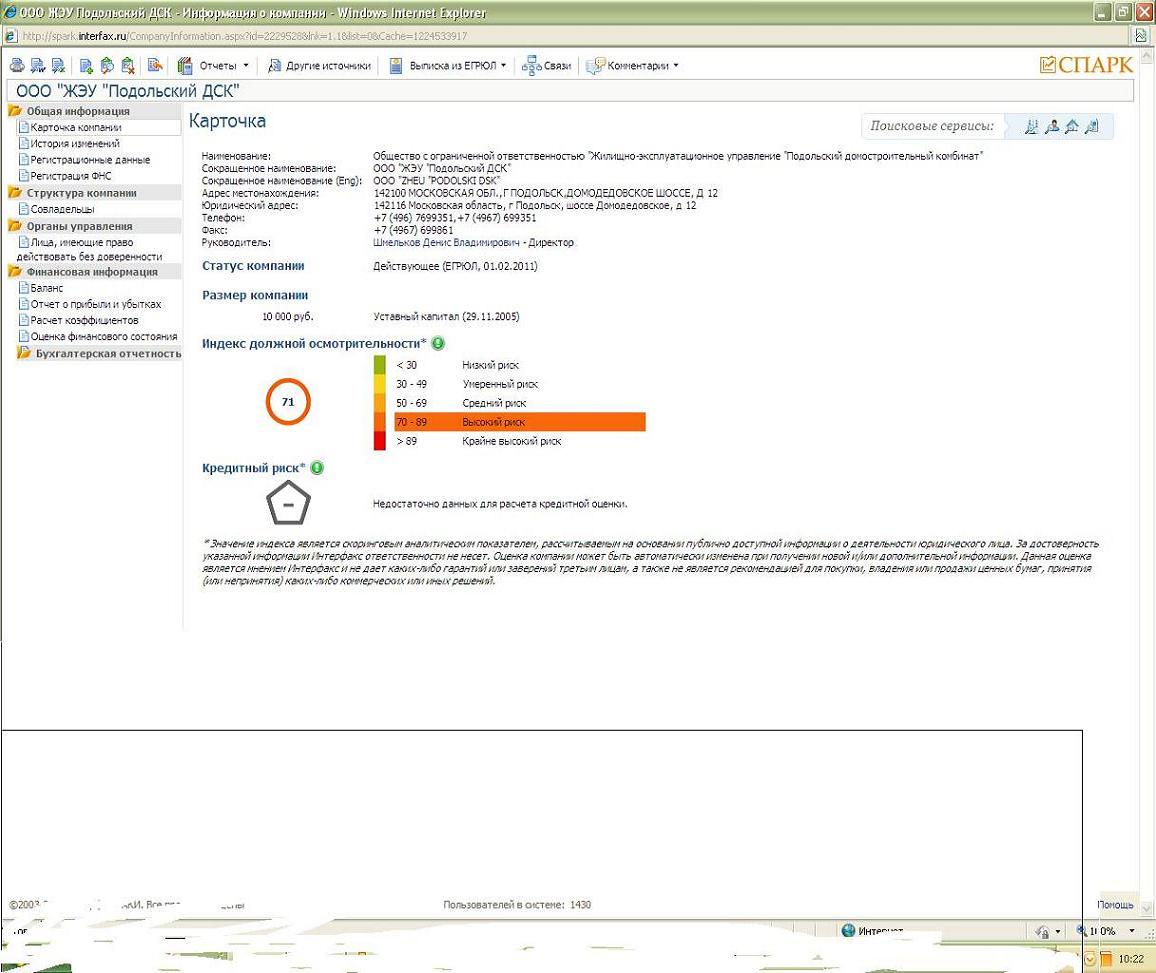Open Другие источники from the toolbar
The width and height of the screenshot is (1156, 973).
tap(320, 66)
